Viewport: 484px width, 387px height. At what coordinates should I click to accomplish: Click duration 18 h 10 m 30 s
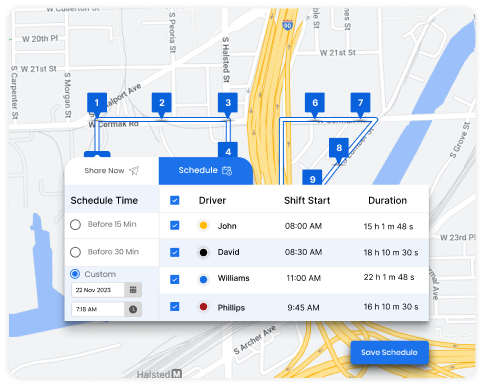[x=391, y=252]
